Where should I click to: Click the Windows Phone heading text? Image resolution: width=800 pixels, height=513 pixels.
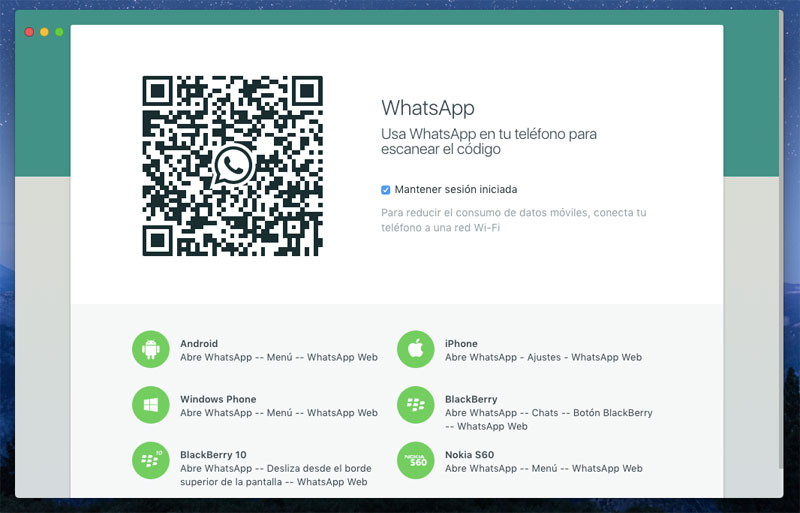tap(218, 399)
